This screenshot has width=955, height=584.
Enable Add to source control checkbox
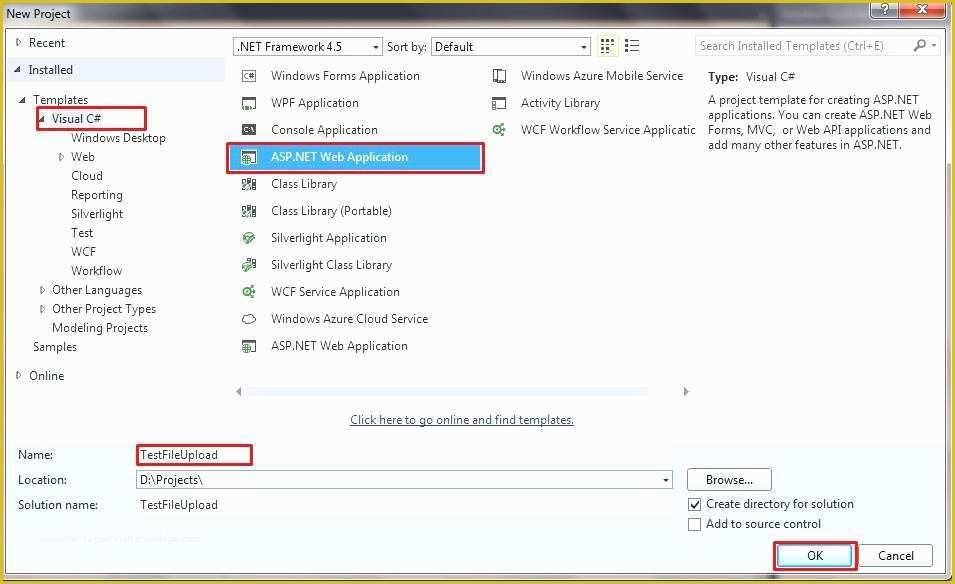click(x=694, y=524)
